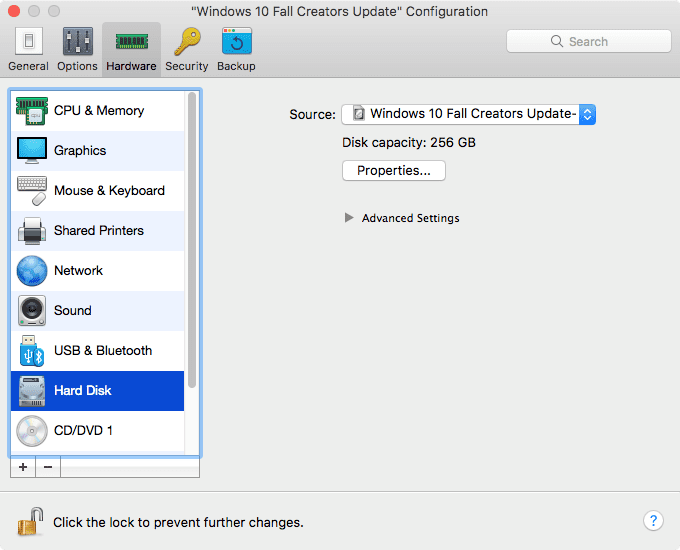680x550 pixels.
Task: Open the Backup icon
Action: (x=237, y=41)
